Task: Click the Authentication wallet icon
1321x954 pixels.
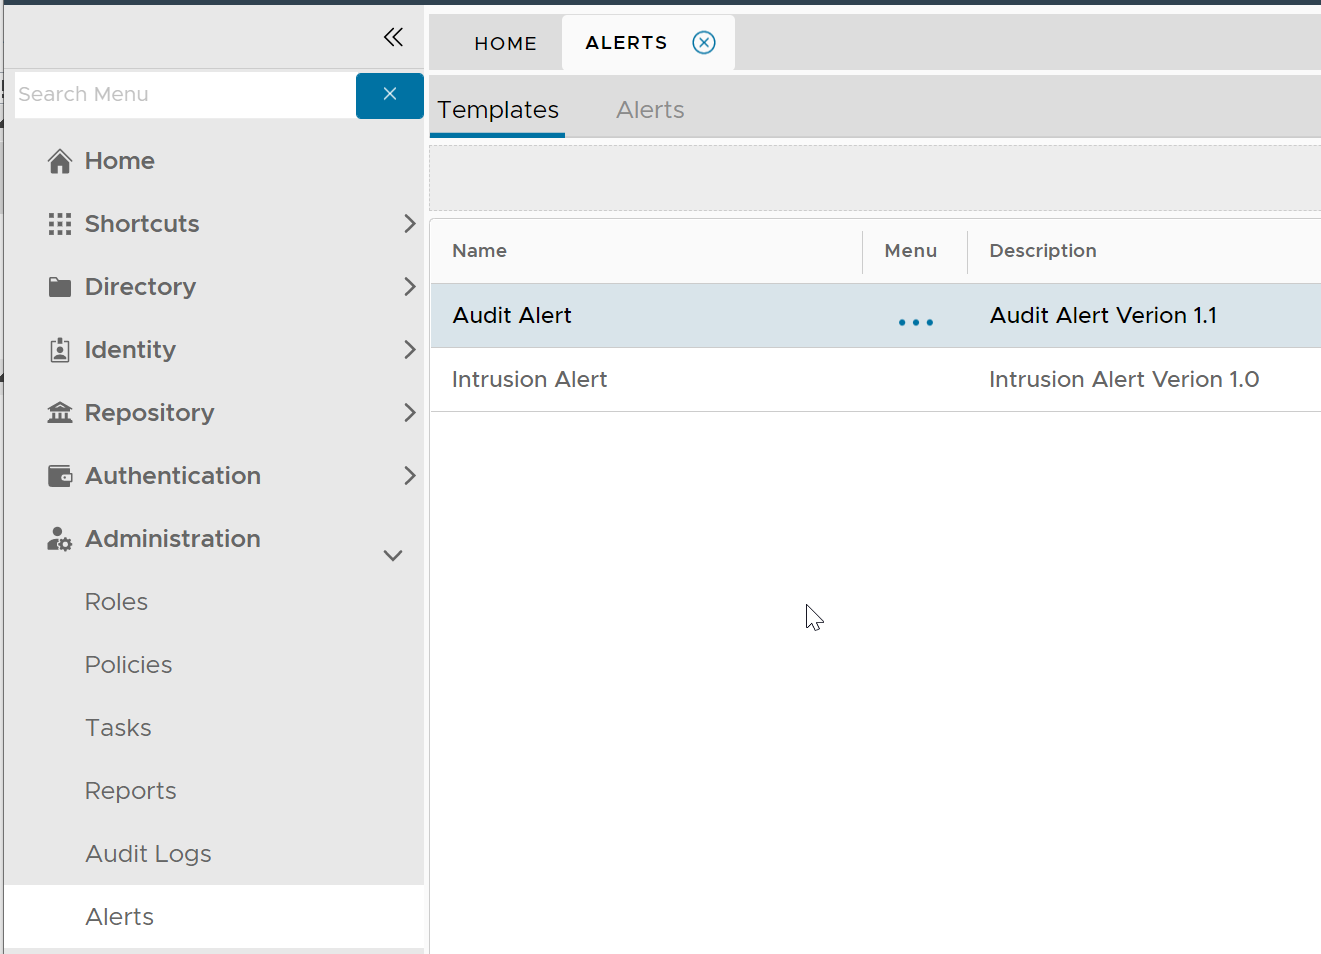Action: click(x=60, y=476)
